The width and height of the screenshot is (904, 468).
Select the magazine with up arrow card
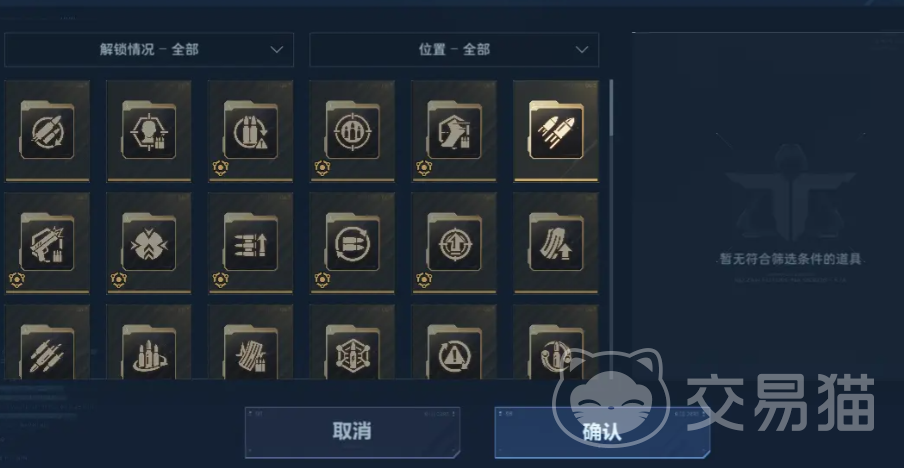tap(556, 243)
